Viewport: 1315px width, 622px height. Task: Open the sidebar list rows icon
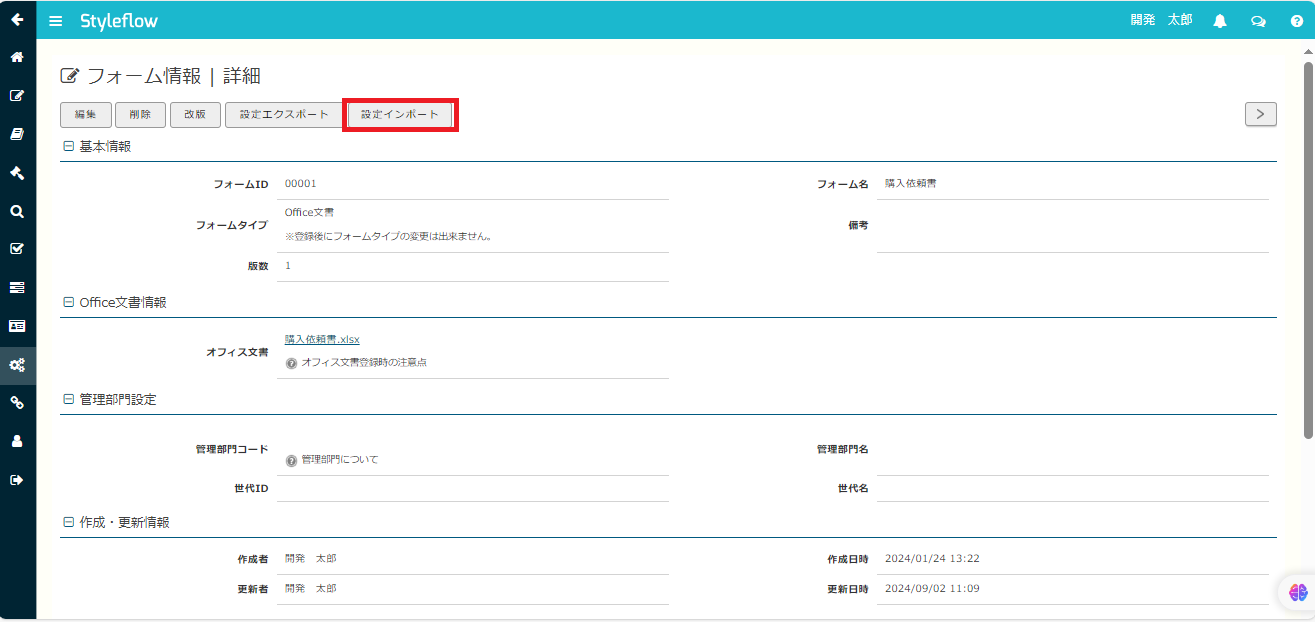click(17, 288)
